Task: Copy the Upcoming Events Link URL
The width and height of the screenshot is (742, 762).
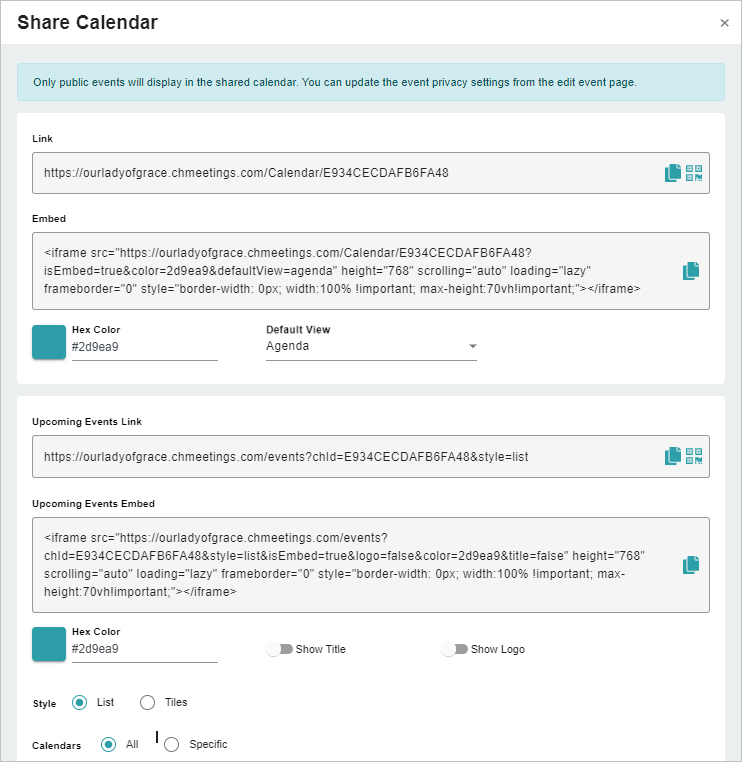Action: click(x=673, y=456)
